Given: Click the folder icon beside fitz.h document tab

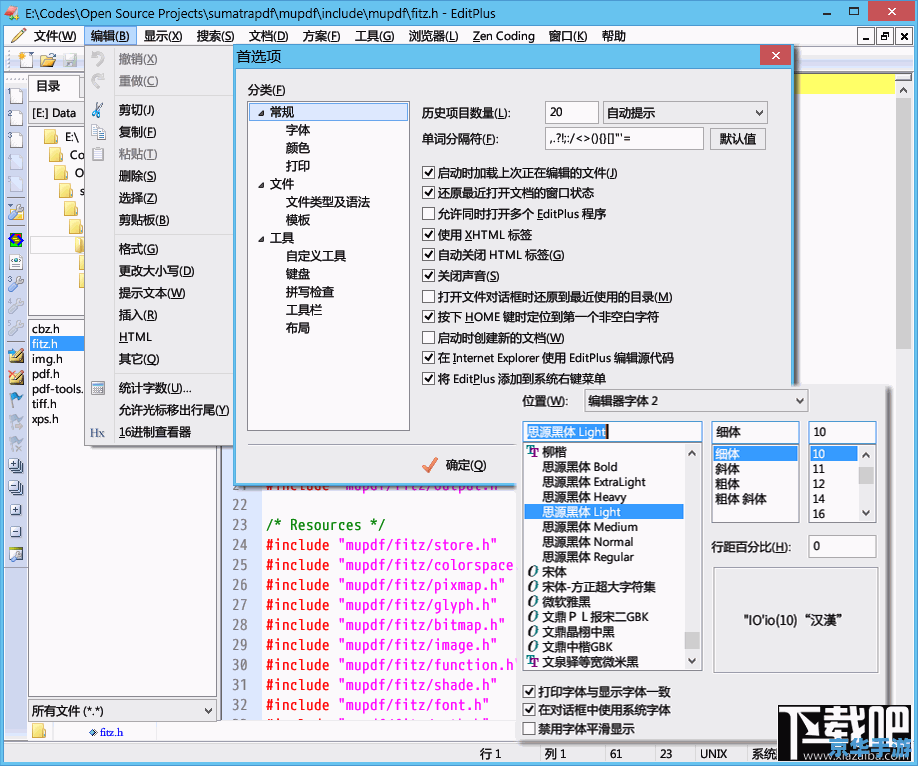Looking at the screenshot, I should click(x=39, y=731).
